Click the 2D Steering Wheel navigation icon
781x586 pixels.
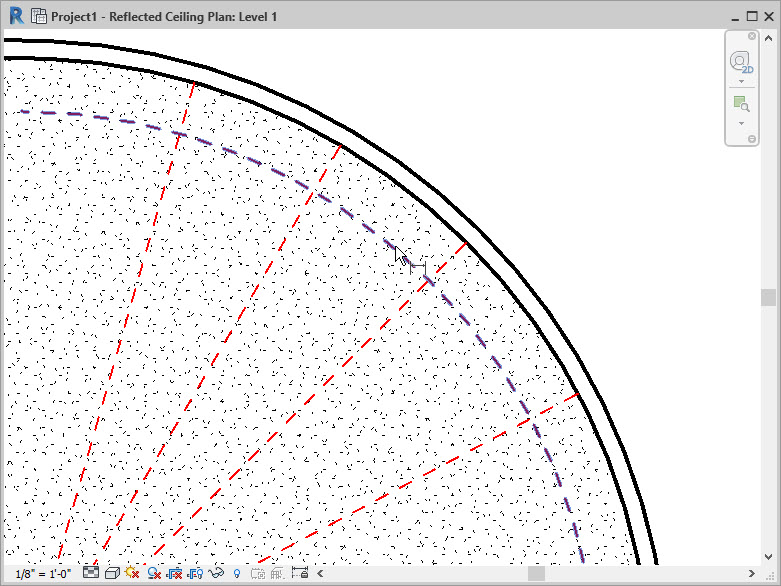741,62
